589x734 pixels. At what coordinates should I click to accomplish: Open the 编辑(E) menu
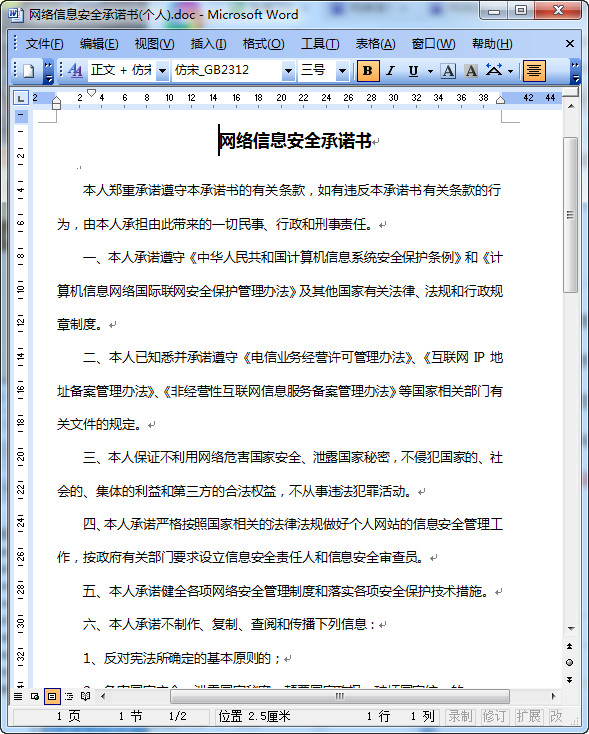click(x=99, y=44)
